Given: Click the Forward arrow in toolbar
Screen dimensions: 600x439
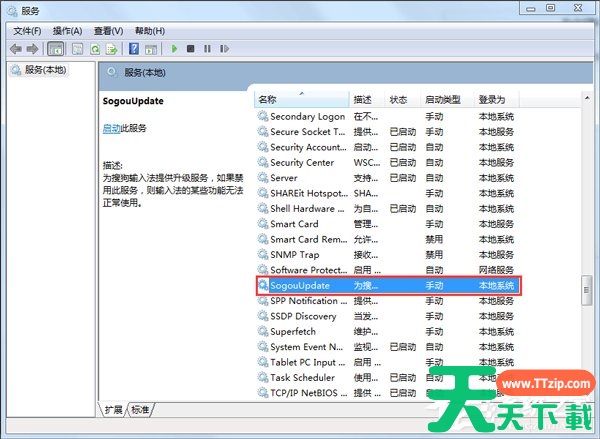Looking at the screenshot, I should tap(32, 49).
